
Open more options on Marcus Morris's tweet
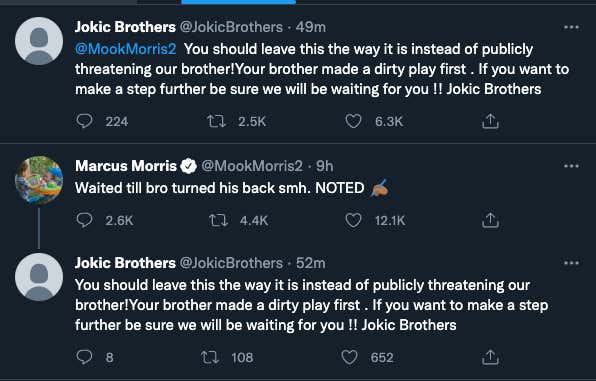pos(571,166)
